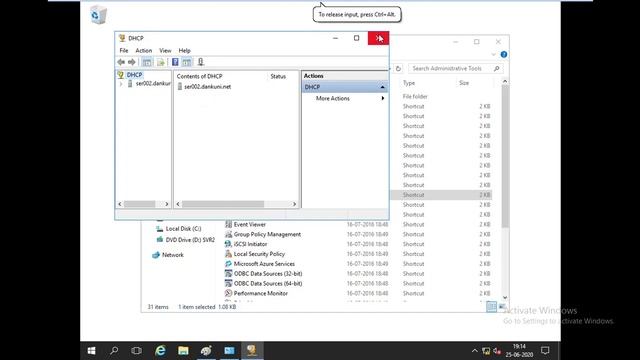Viewport: 640px width, 360px height.
Task: Click the refresh button in Explorer address bar
Action: point(398,69)
